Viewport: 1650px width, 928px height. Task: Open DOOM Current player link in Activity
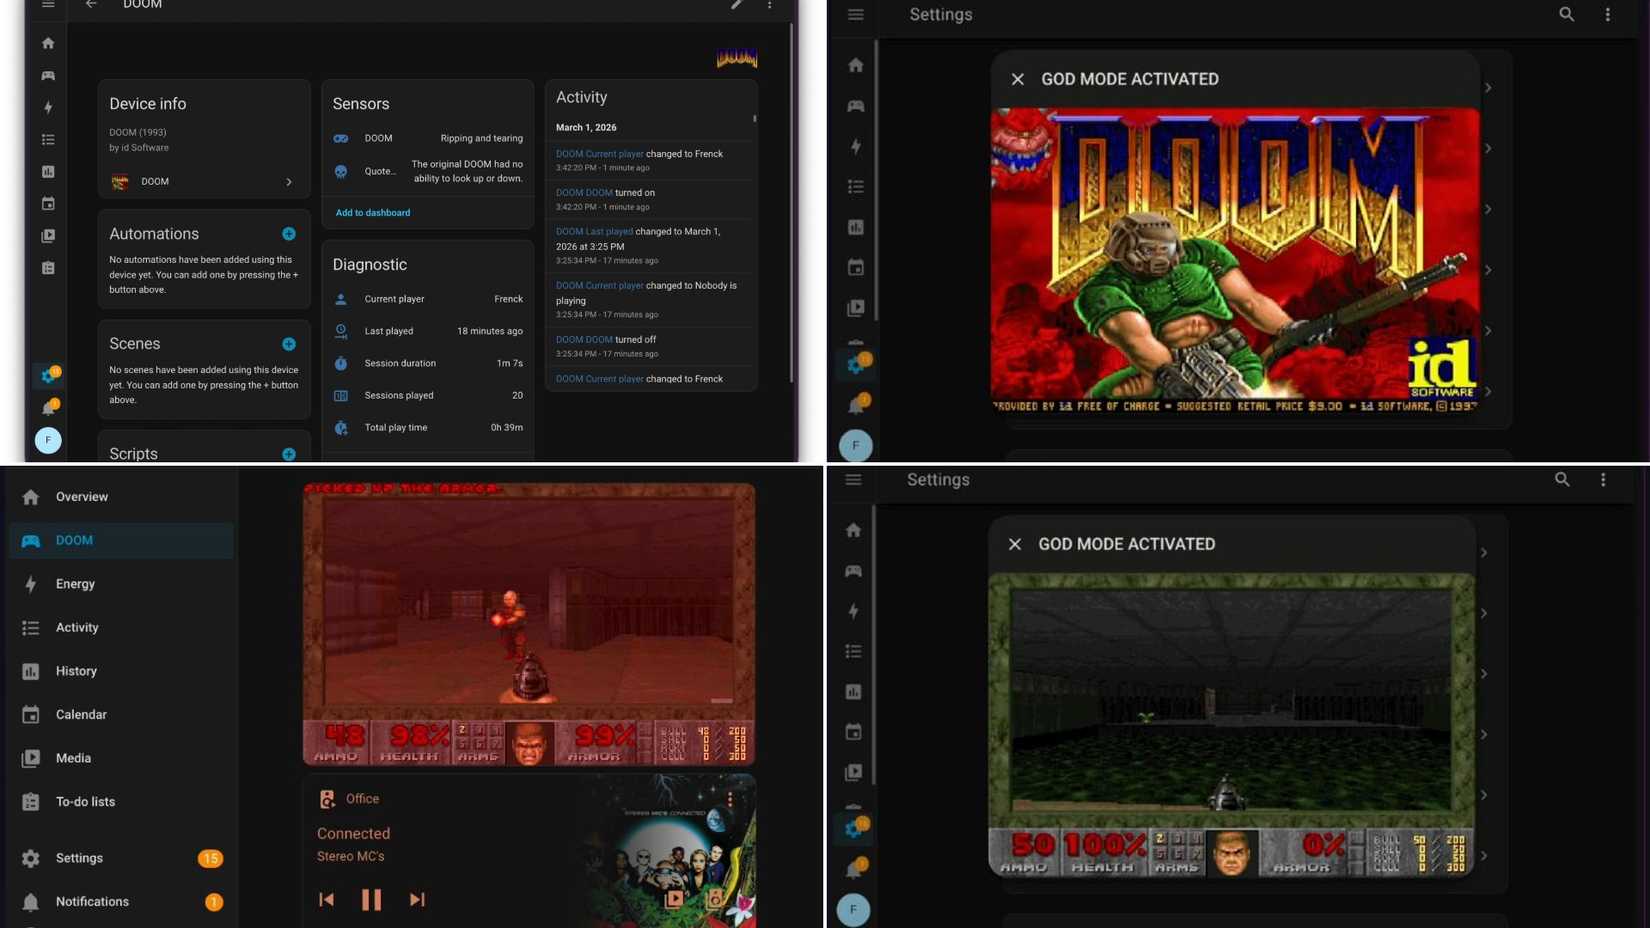pos(600,154)
